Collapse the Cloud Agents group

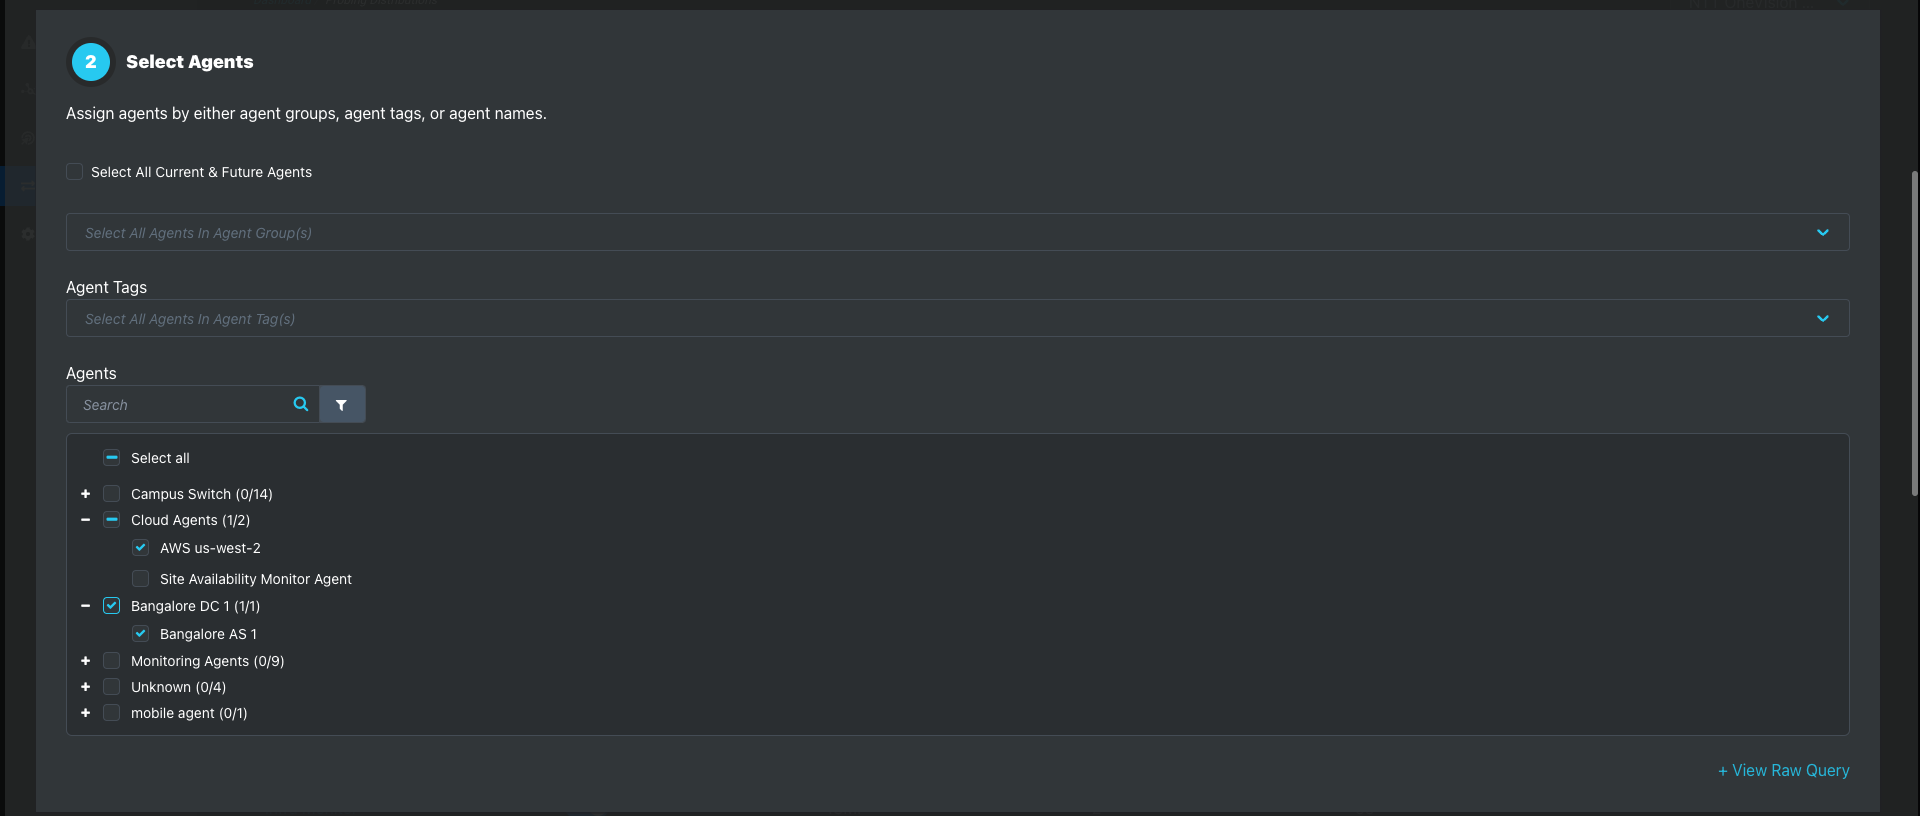(86, 520)
